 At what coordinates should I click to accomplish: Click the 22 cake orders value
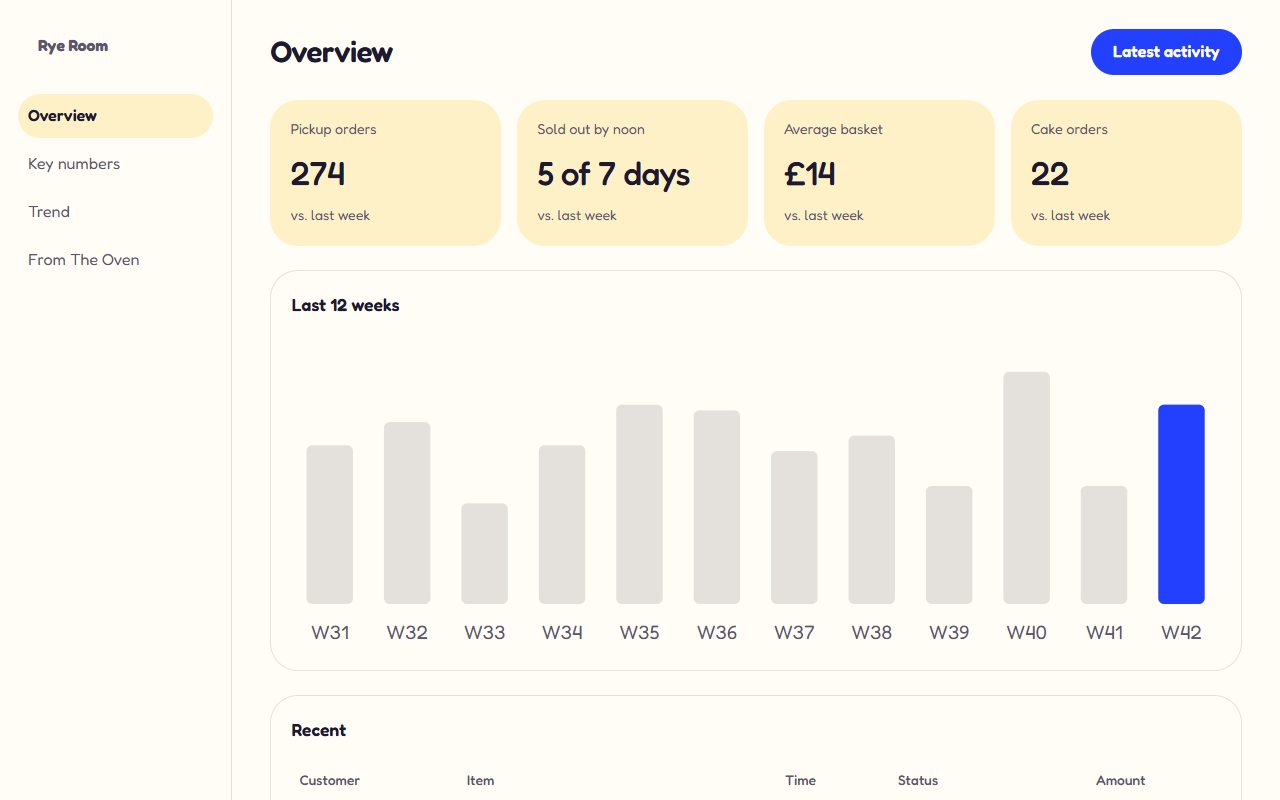click(1050, 174)
